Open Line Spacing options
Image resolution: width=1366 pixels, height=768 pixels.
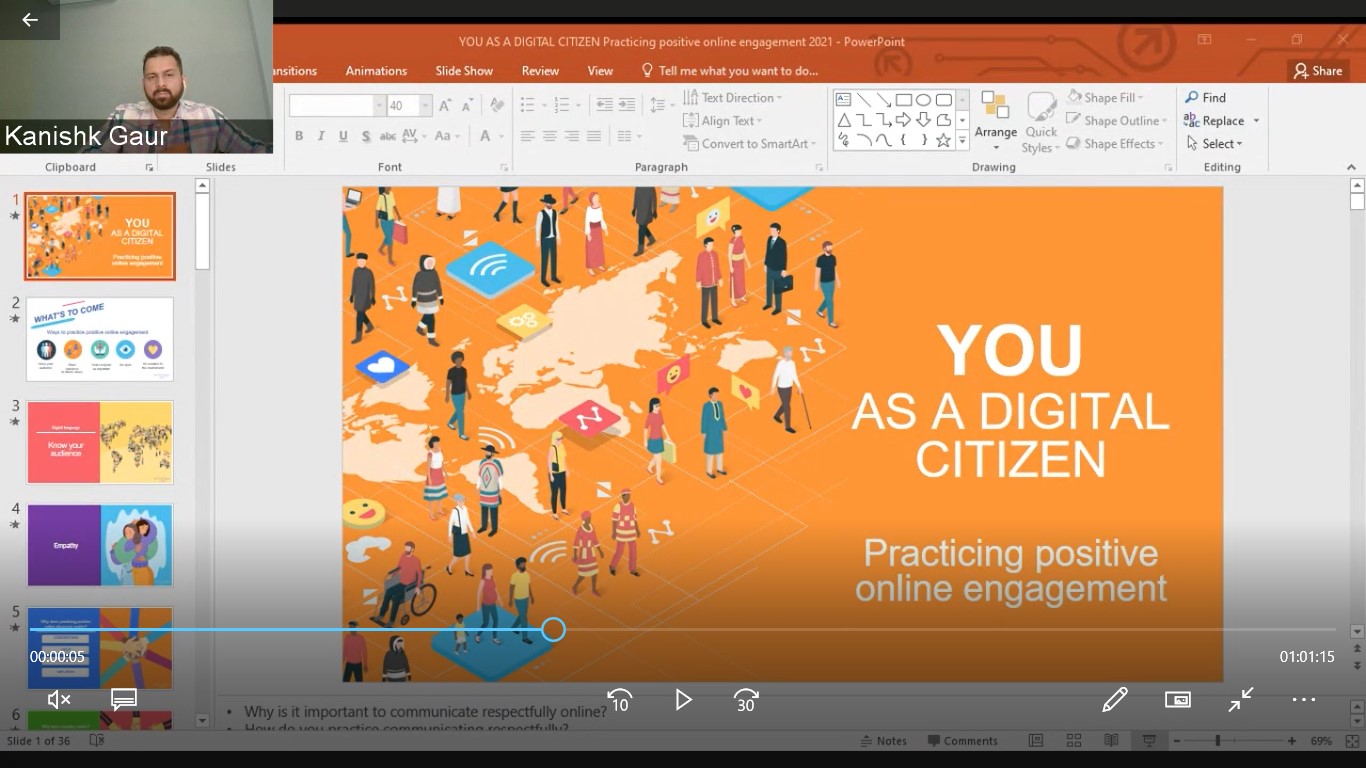[x=660, y=105]
